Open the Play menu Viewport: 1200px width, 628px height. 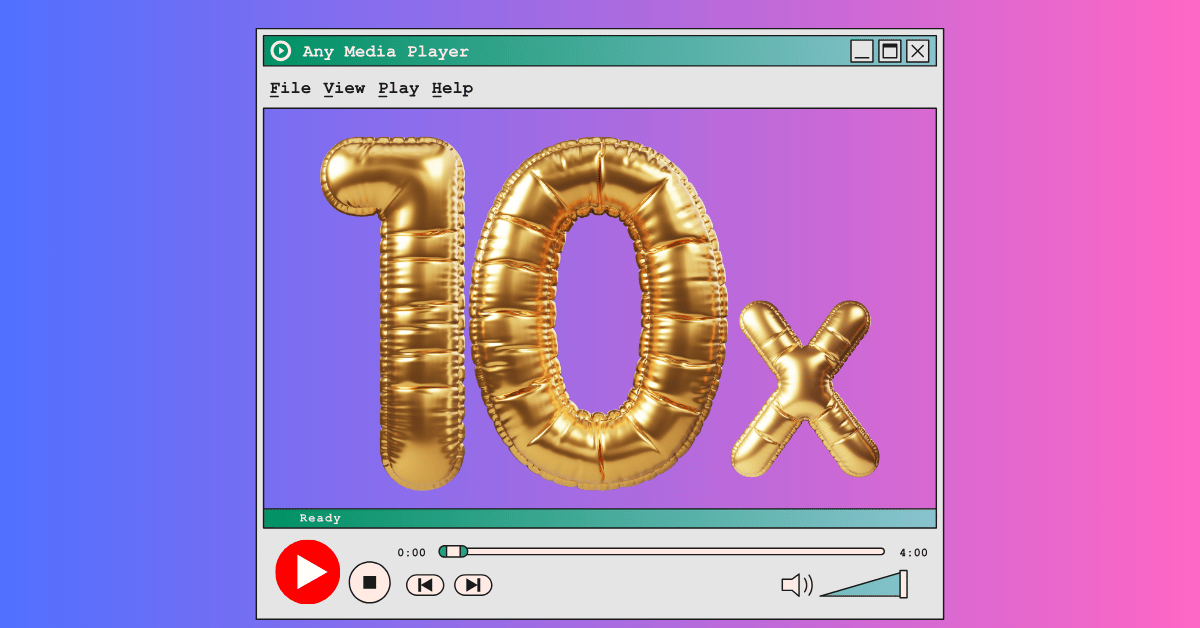[x=398, y=88]
